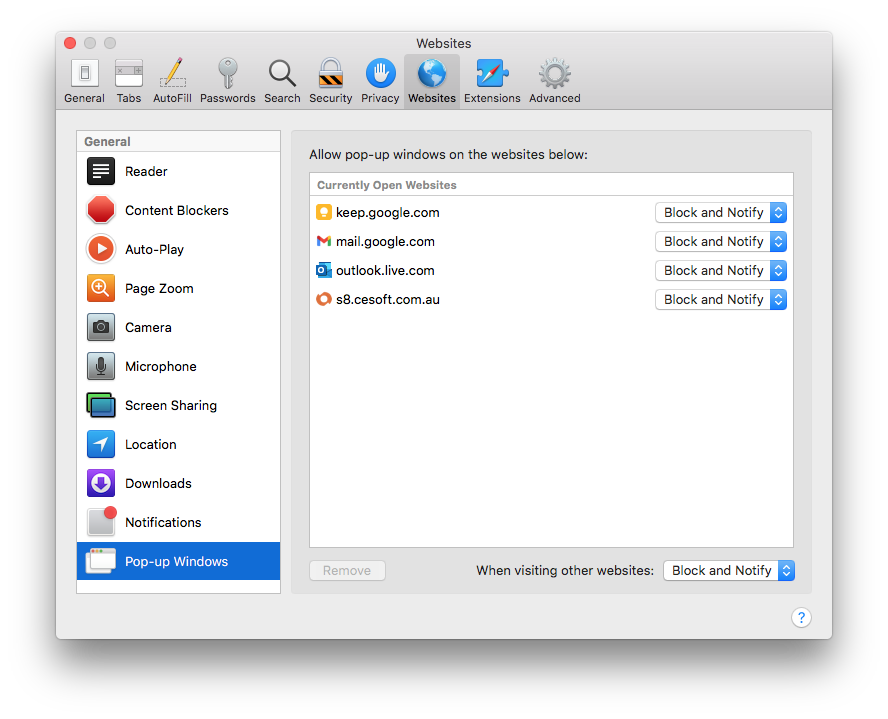Open outlook.live.com pop-up policy dropdown

[720, 270]
